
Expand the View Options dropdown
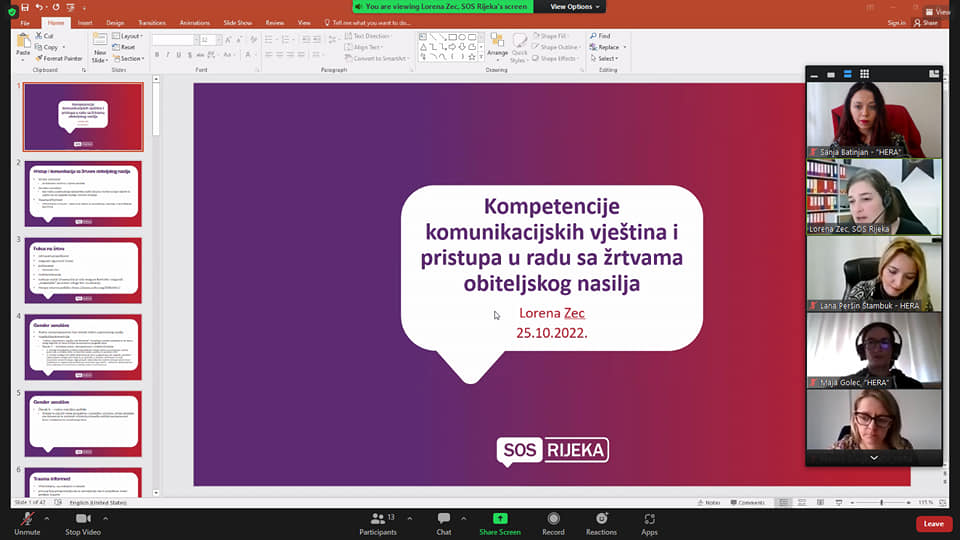pyautogui.click(x=575, y=7)
